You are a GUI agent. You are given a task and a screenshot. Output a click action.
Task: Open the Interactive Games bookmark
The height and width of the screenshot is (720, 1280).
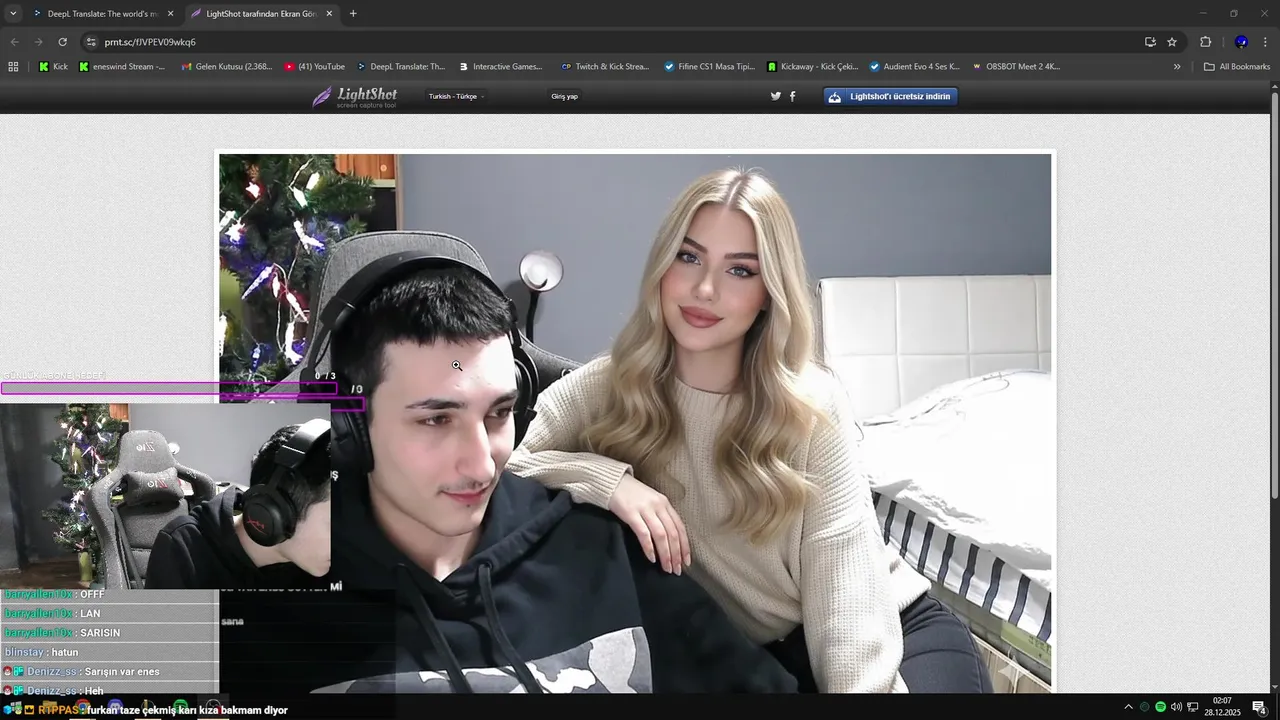tap(500, 67)
